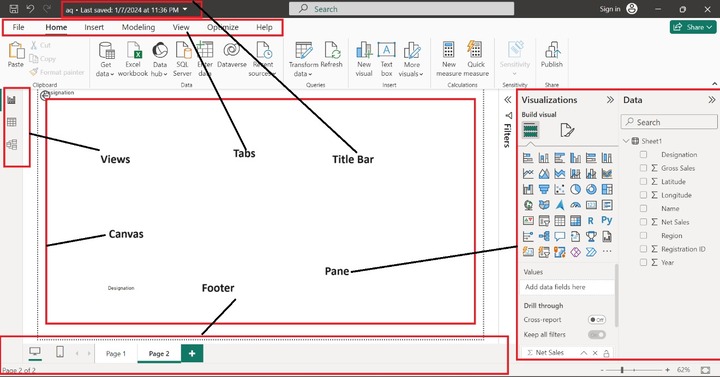Insert a Text box
The image size is (720, 377).
point(387,59)
